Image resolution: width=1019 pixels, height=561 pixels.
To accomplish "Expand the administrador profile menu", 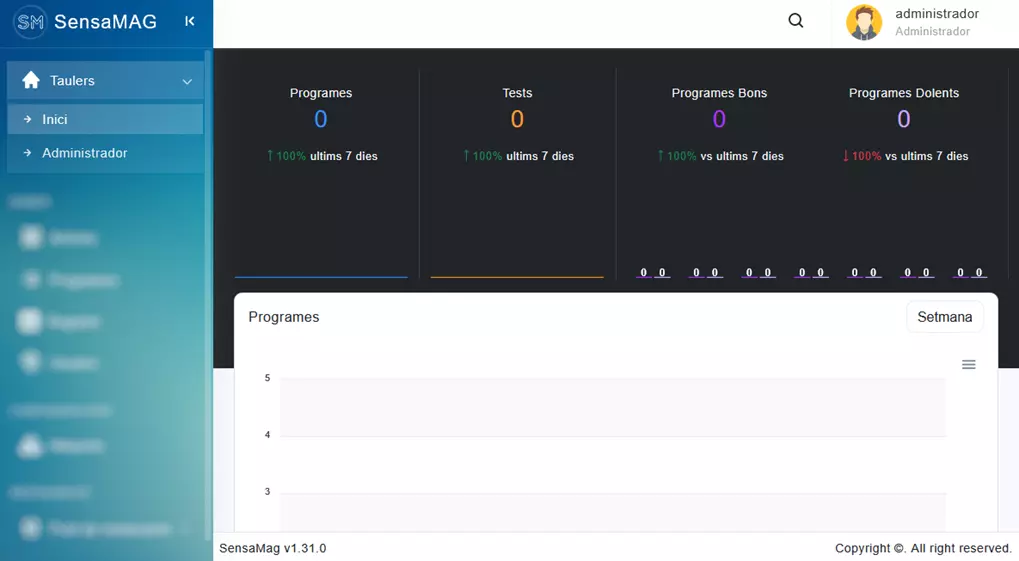I will (936, 22).
